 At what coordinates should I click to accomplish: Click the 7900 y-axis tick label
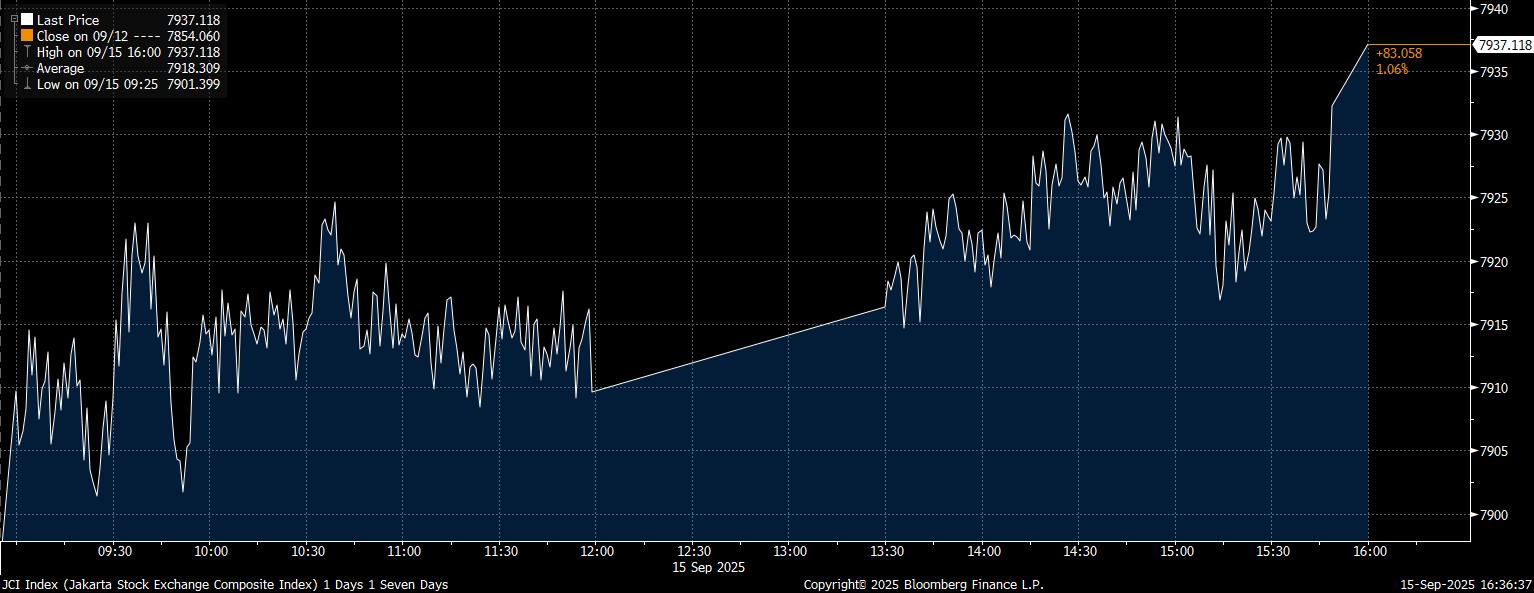click(x=1493, y=515)
